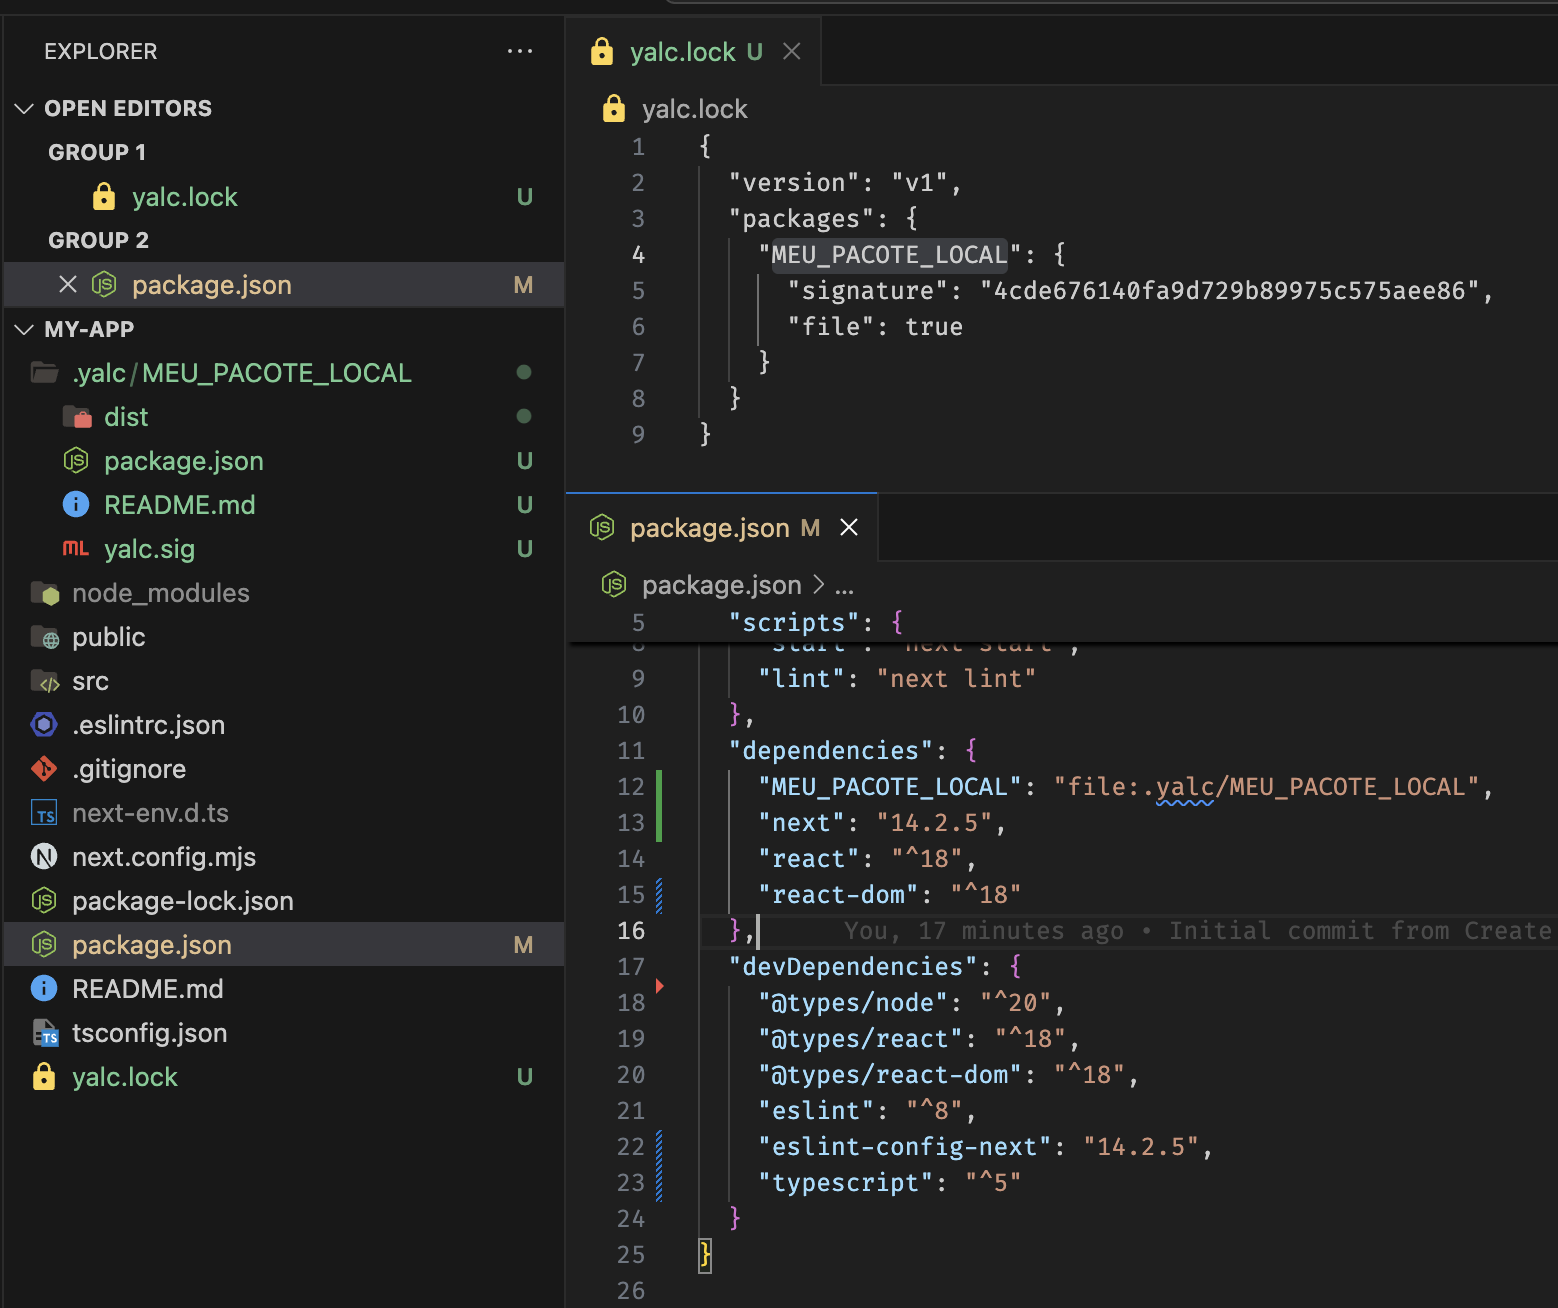Click the "devDependencies" key on line 17
The image size is (1558, 1308).
click(853, 967)
